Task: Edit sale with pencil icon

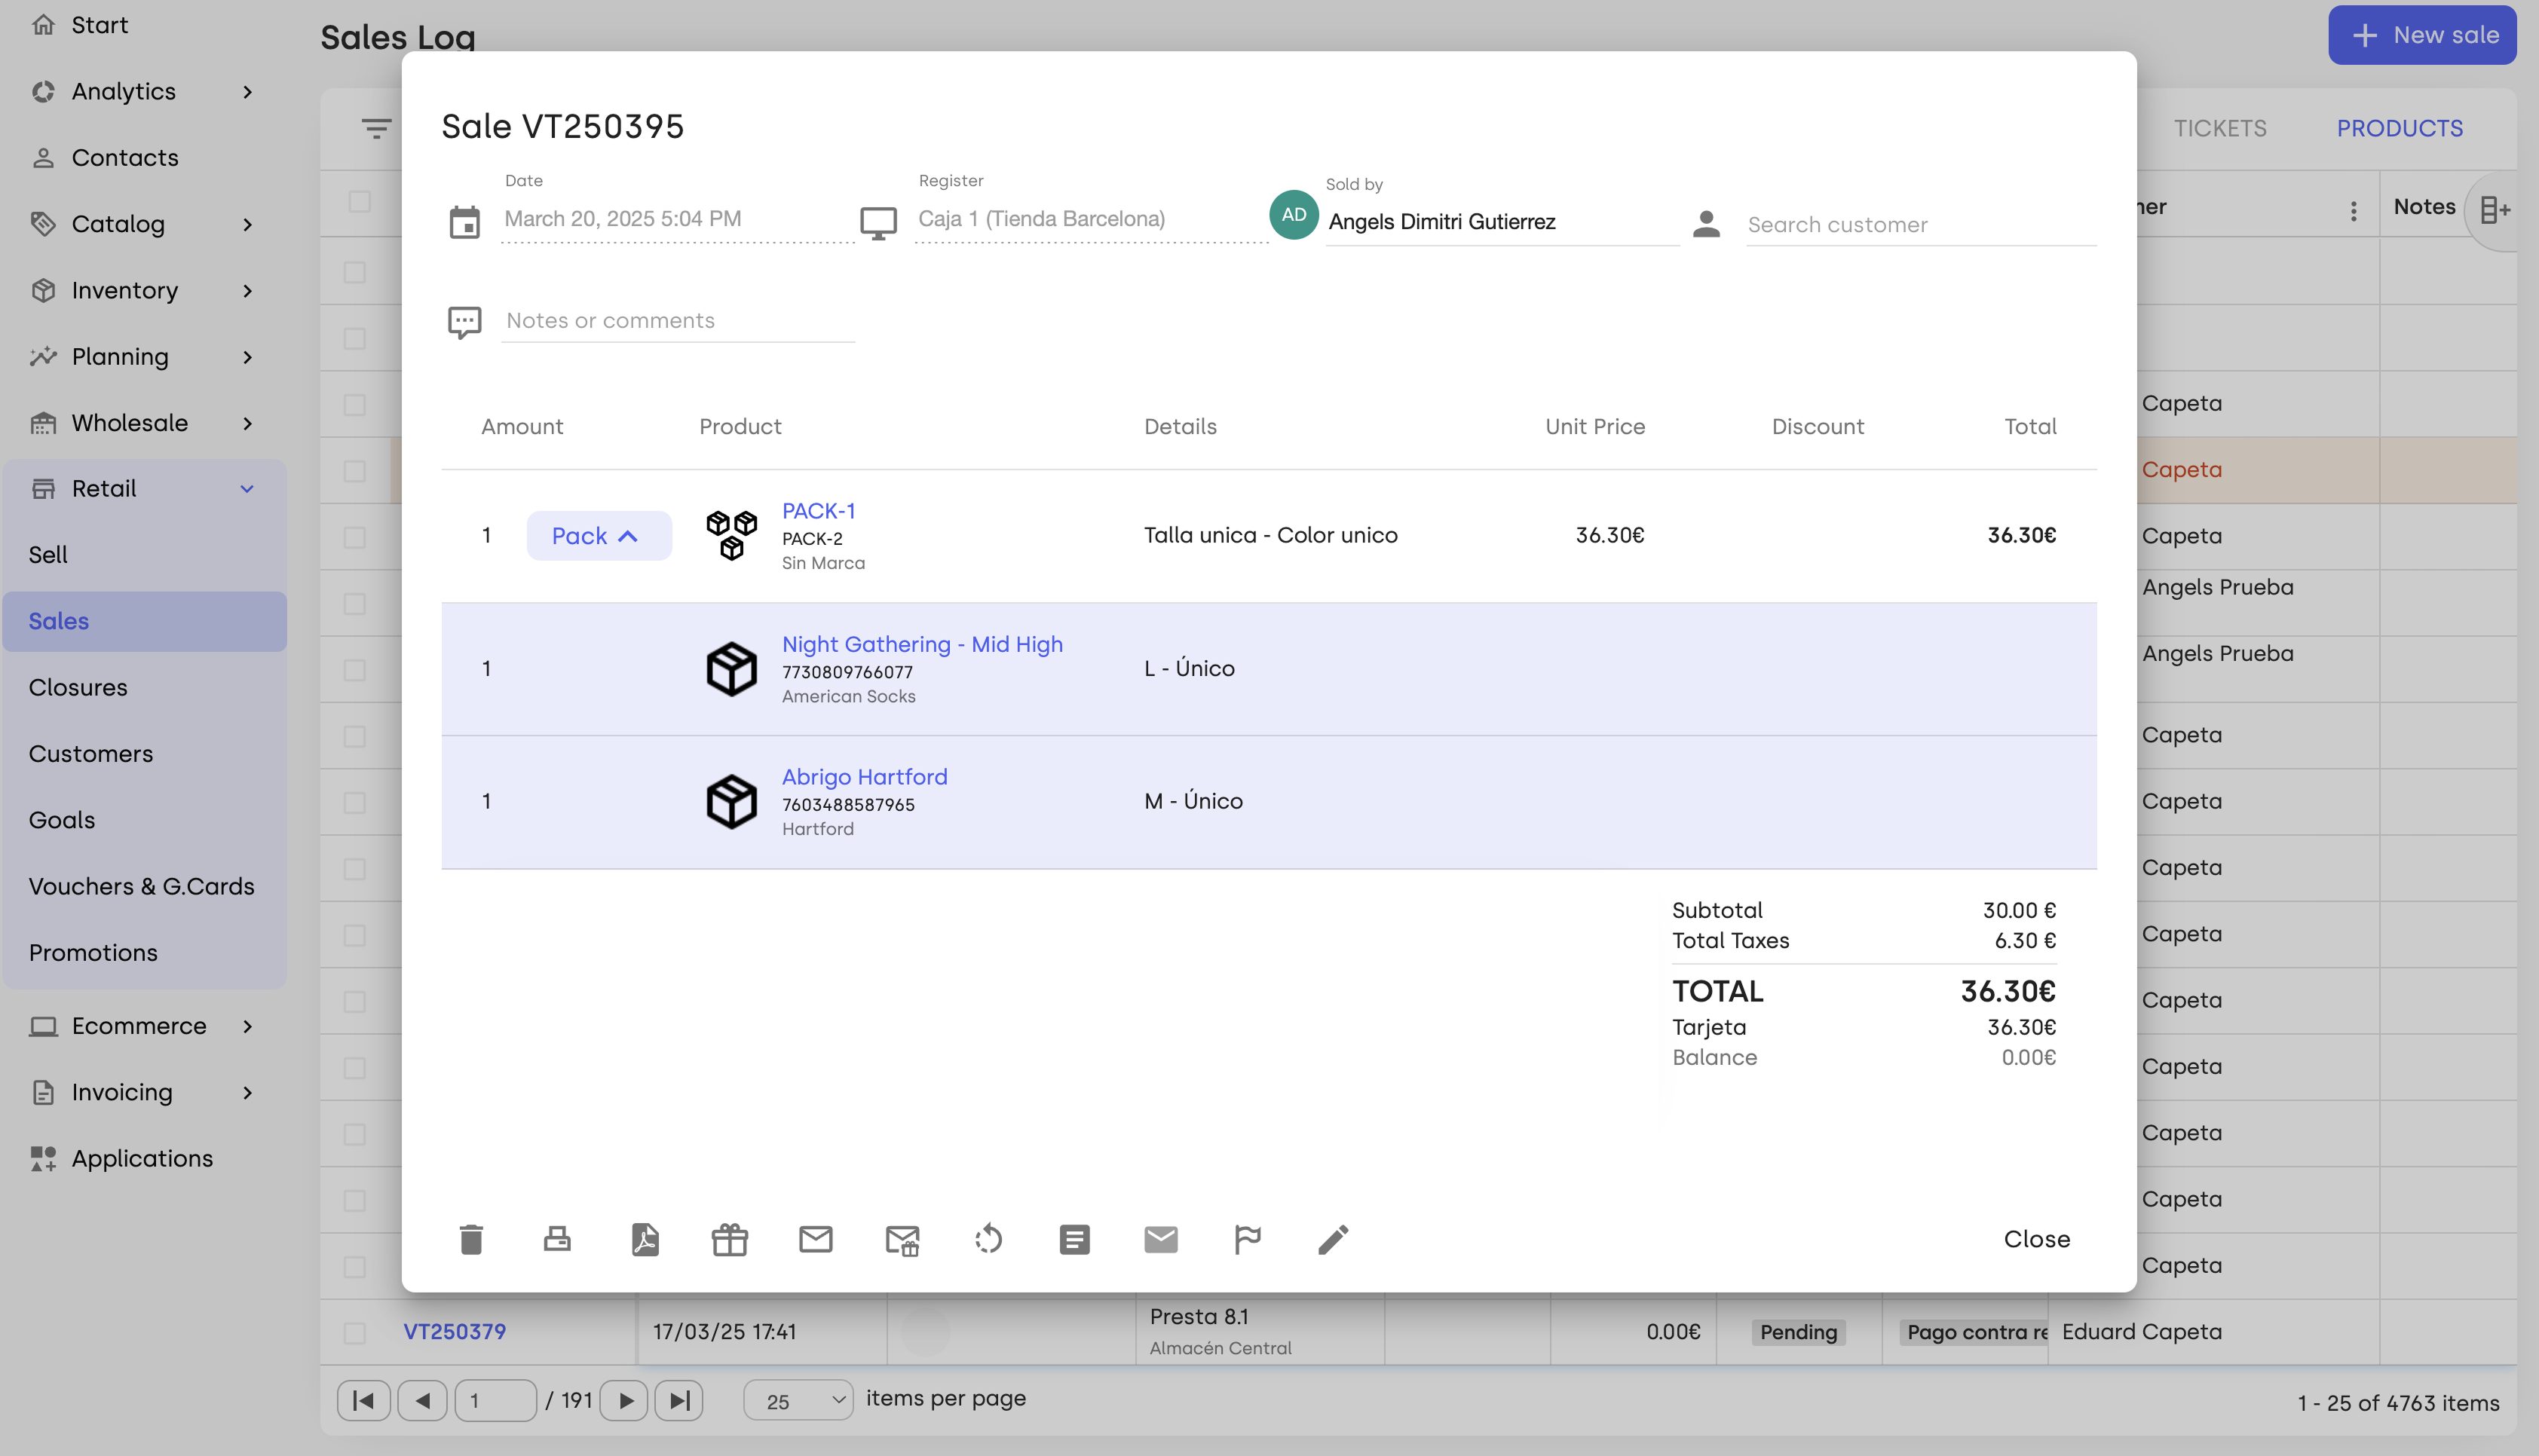Action: click(x=1333, y=1239)
